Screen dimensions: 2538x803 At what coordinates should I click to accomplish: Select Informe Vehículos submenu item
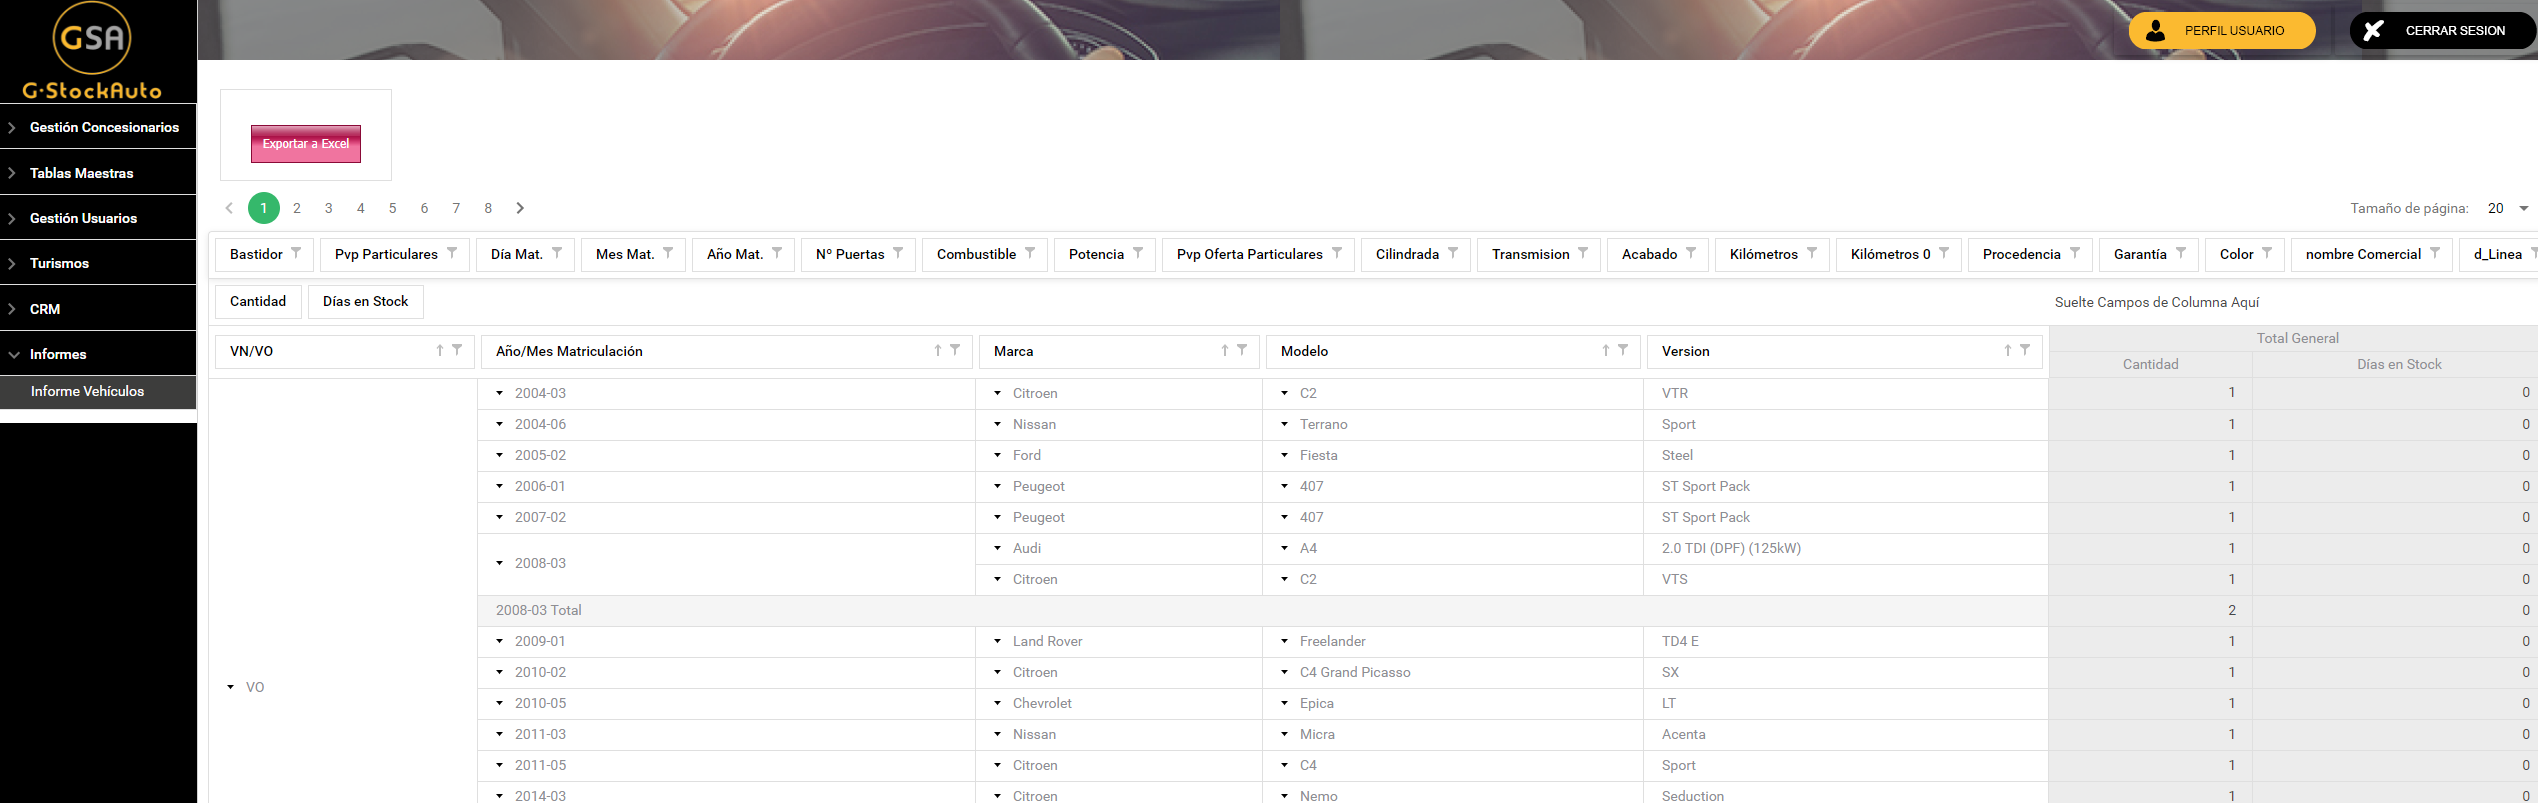[87, 391]
